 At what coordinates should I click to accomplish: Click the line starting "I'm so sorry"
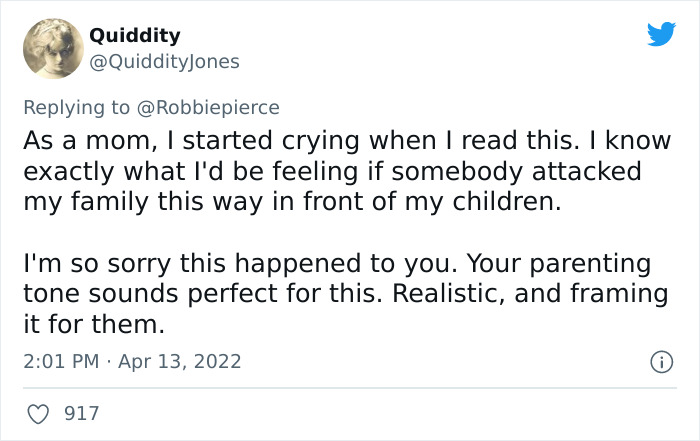[x=336, y=265]
